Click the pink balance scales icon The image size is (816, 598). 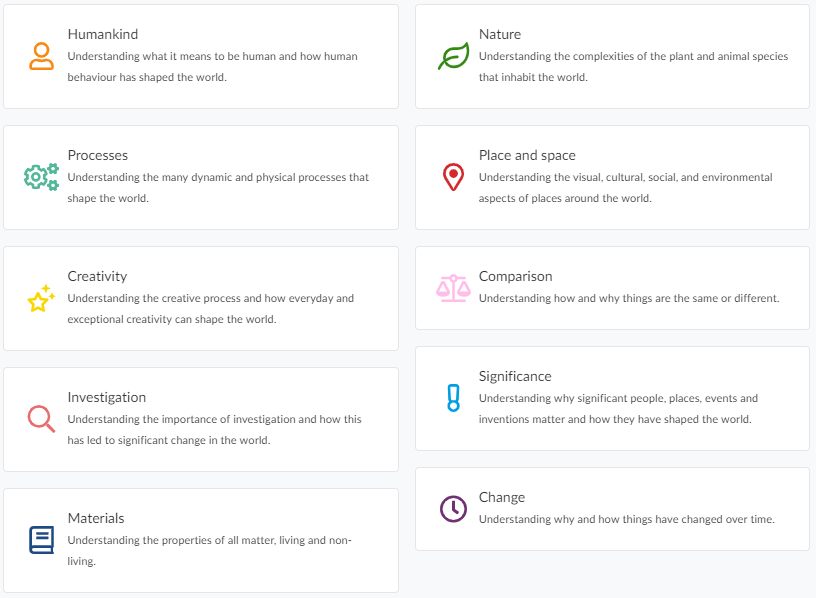point(453,288)
